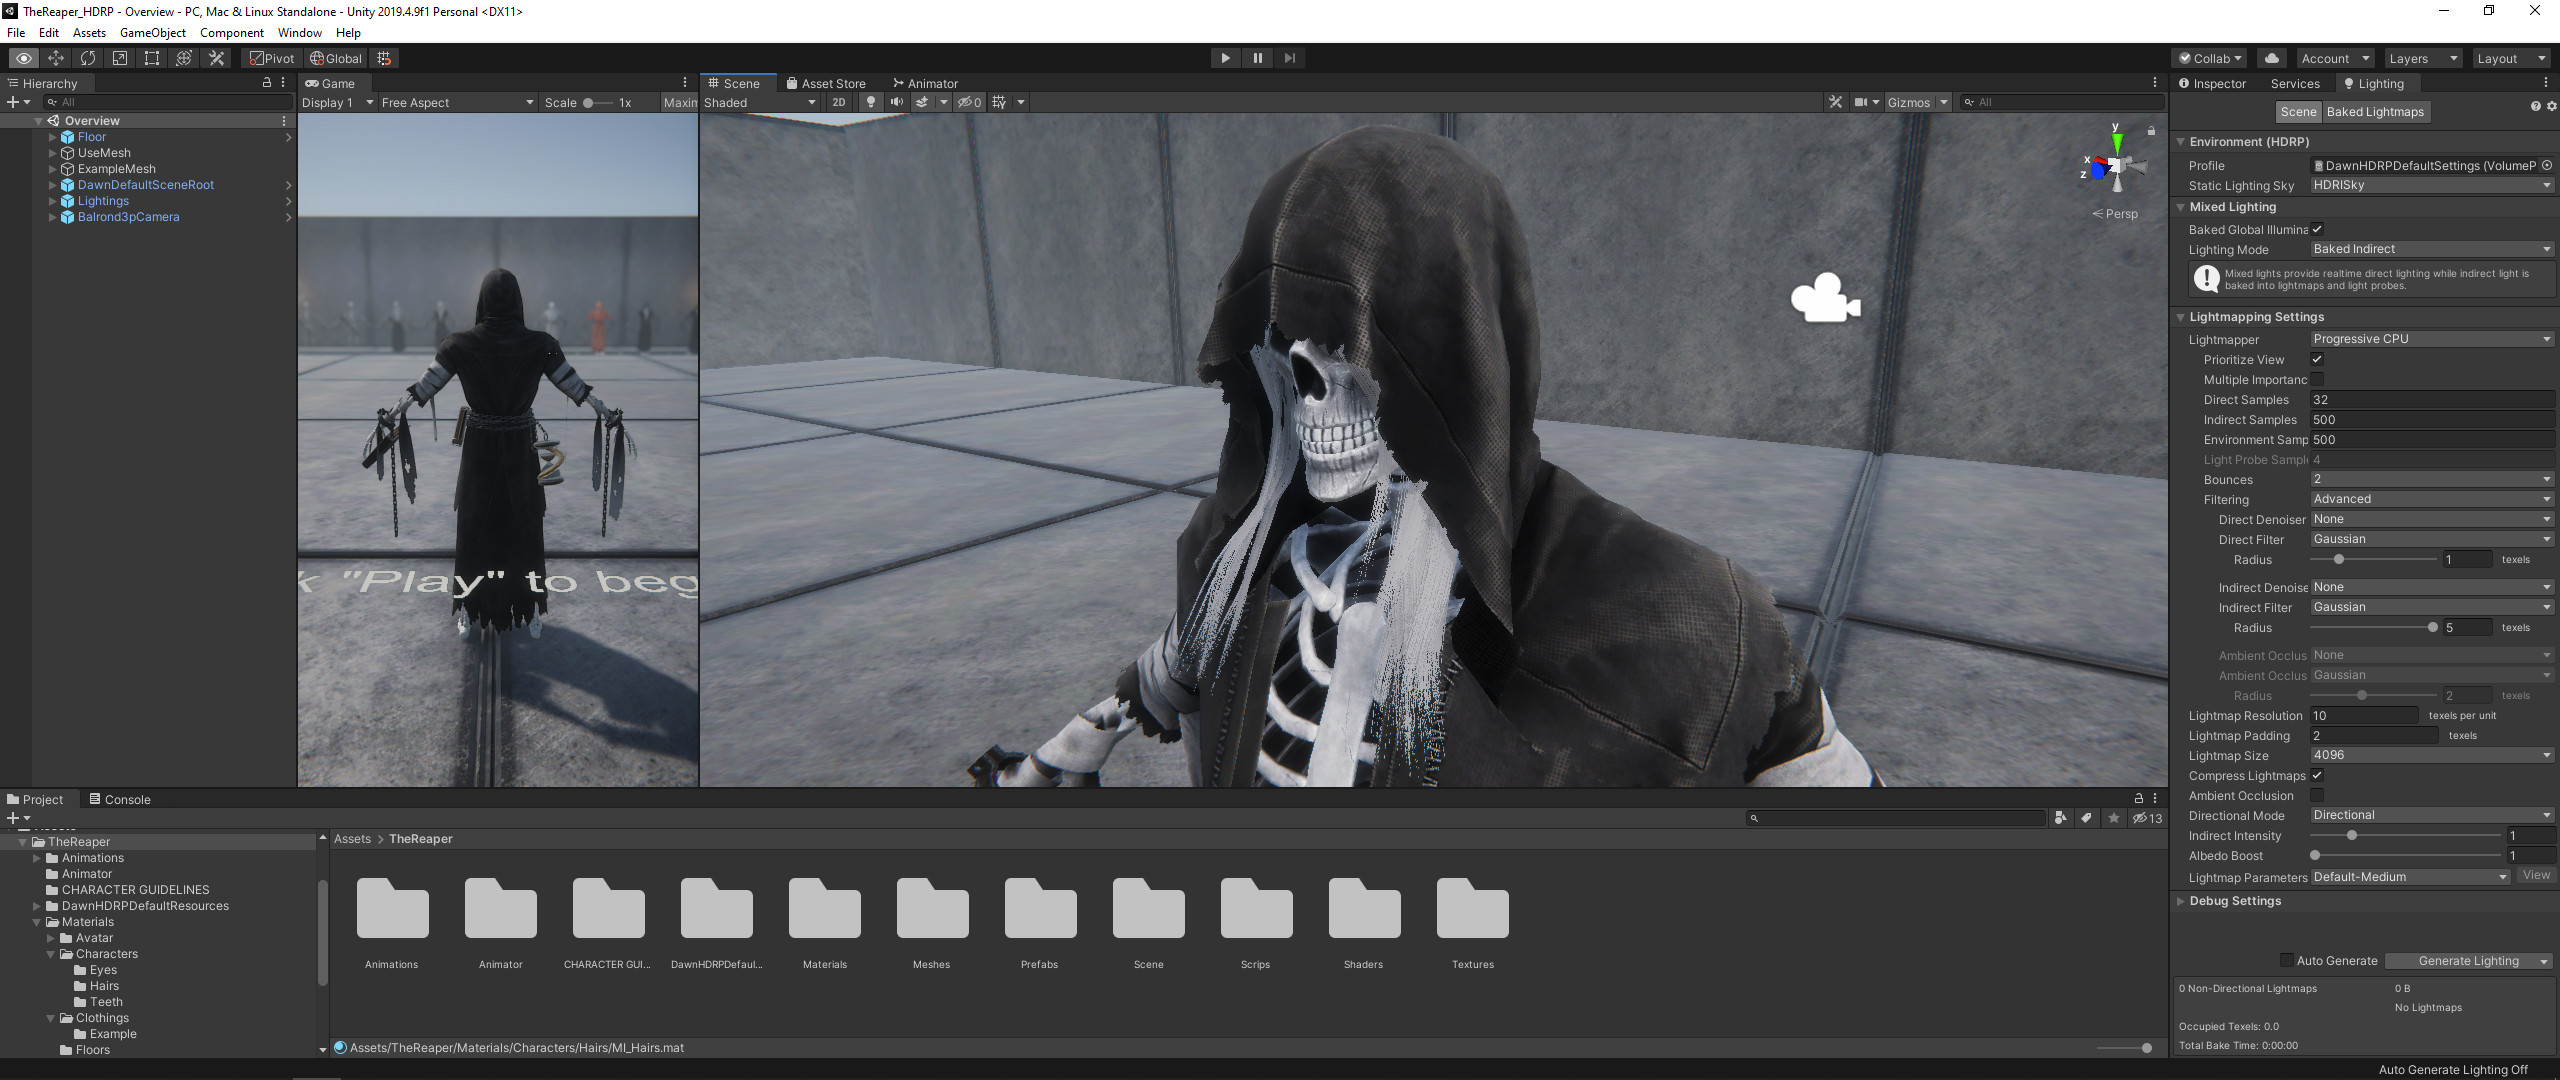Open Lighting panel options menu
This screenshot has height=1080, width=2560.
point(2545,83)
